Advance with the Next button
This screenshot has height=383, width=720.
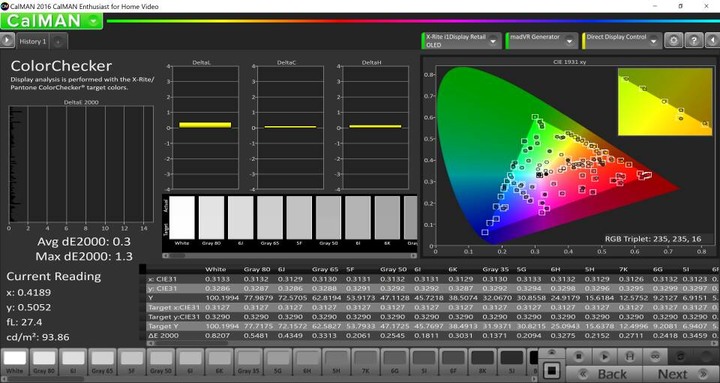pyautogui.click(x=681, y=374)
